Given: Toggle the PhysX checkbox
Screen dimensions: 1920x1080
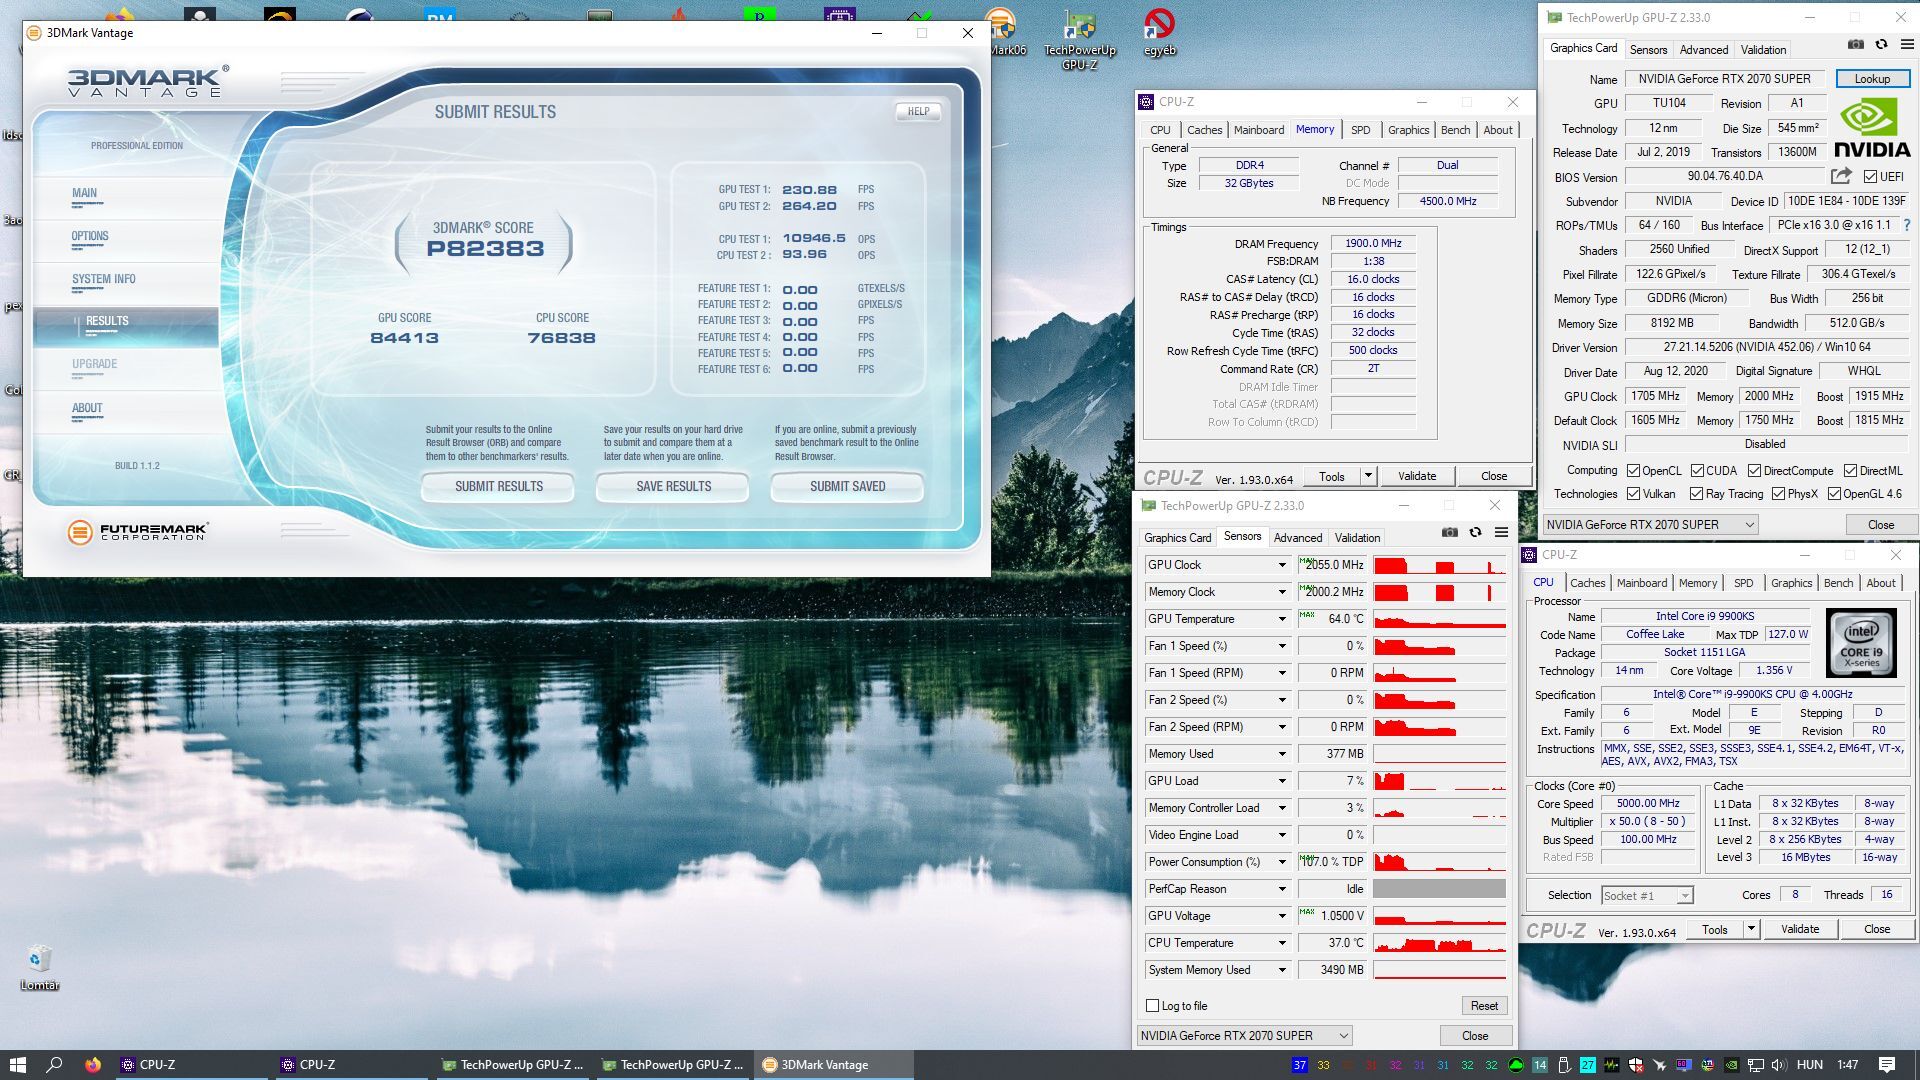Looking at the screenshot, I should coord(1778,494).
